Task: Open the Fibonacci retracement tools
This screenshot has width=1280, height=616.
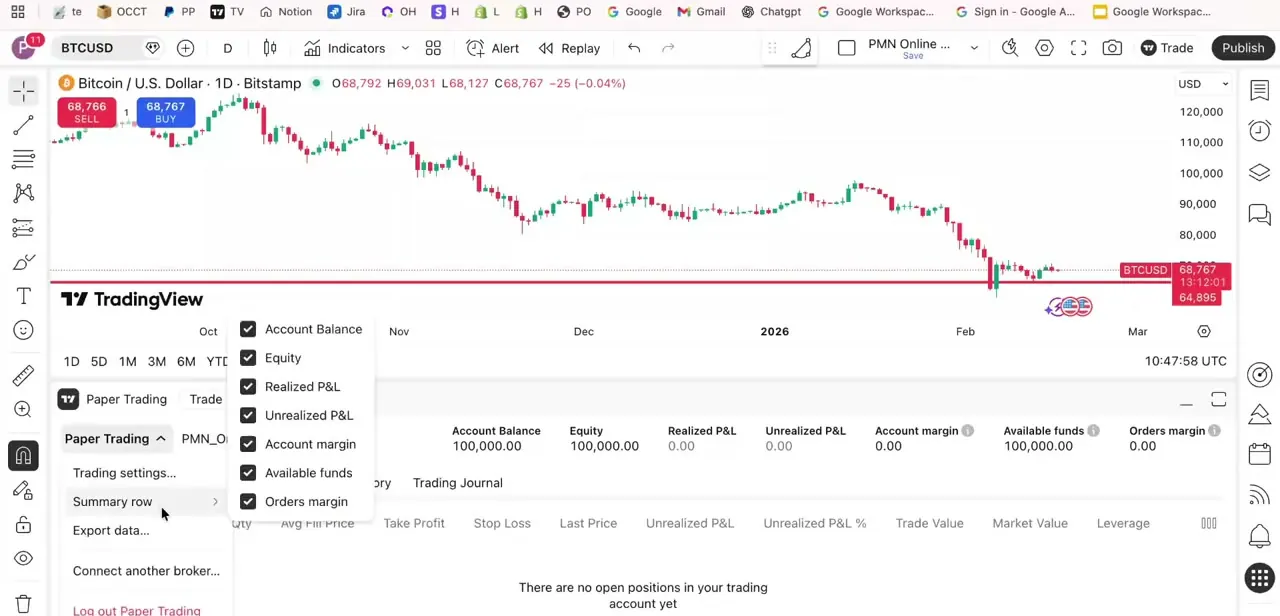Action: [x=23, y=159]
